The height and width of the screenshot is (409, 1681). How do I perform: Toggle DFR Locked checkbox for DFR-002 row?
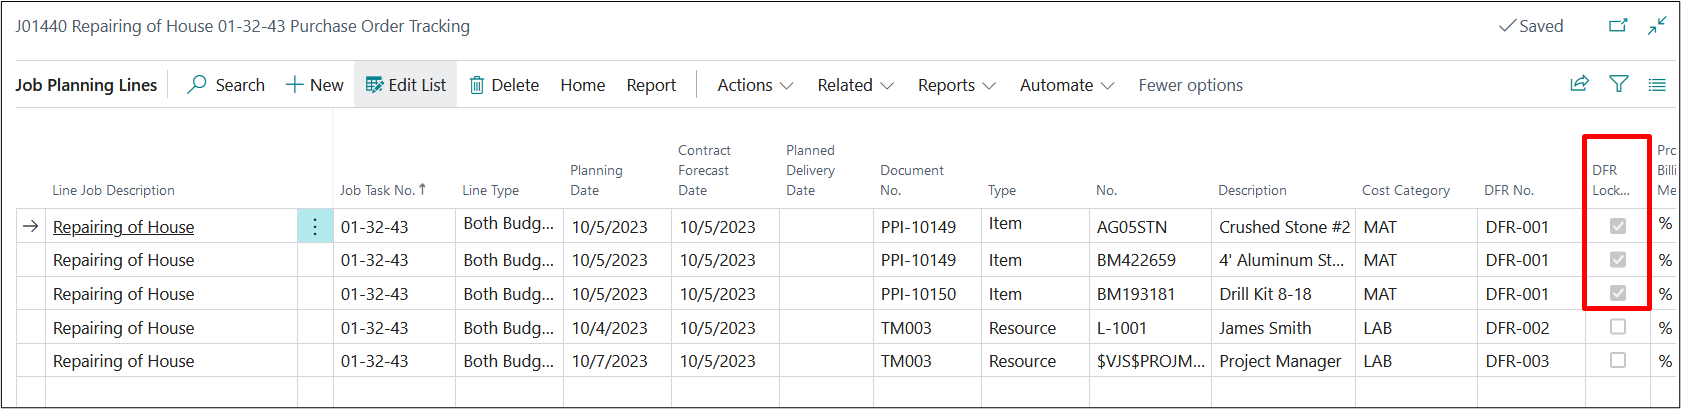click(1618, 327)
